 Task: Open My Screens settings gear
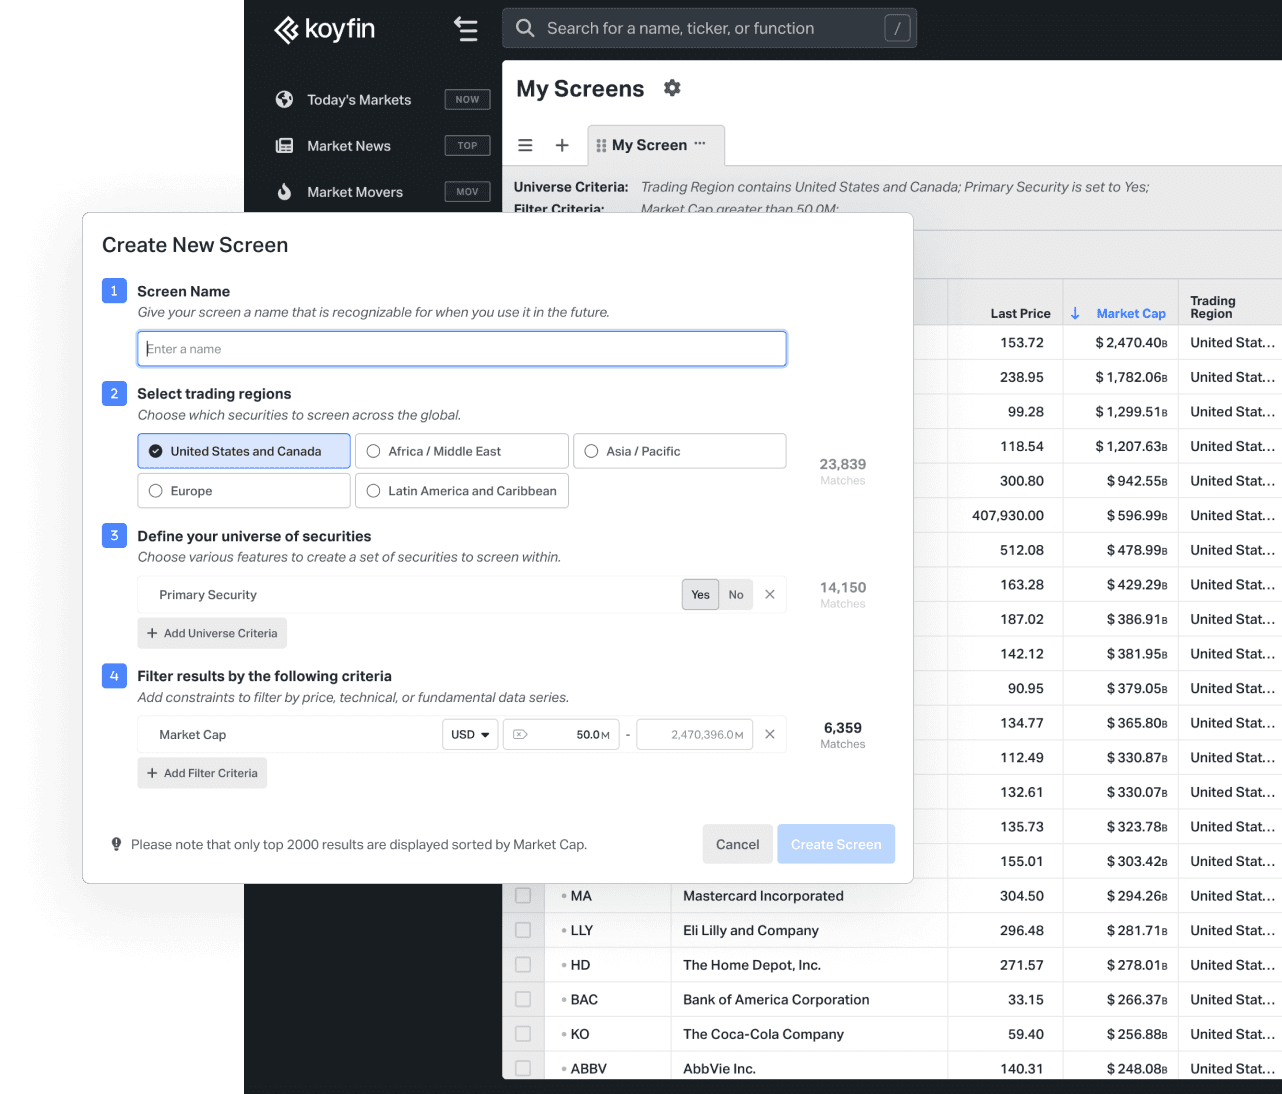[x=672, y=88]
